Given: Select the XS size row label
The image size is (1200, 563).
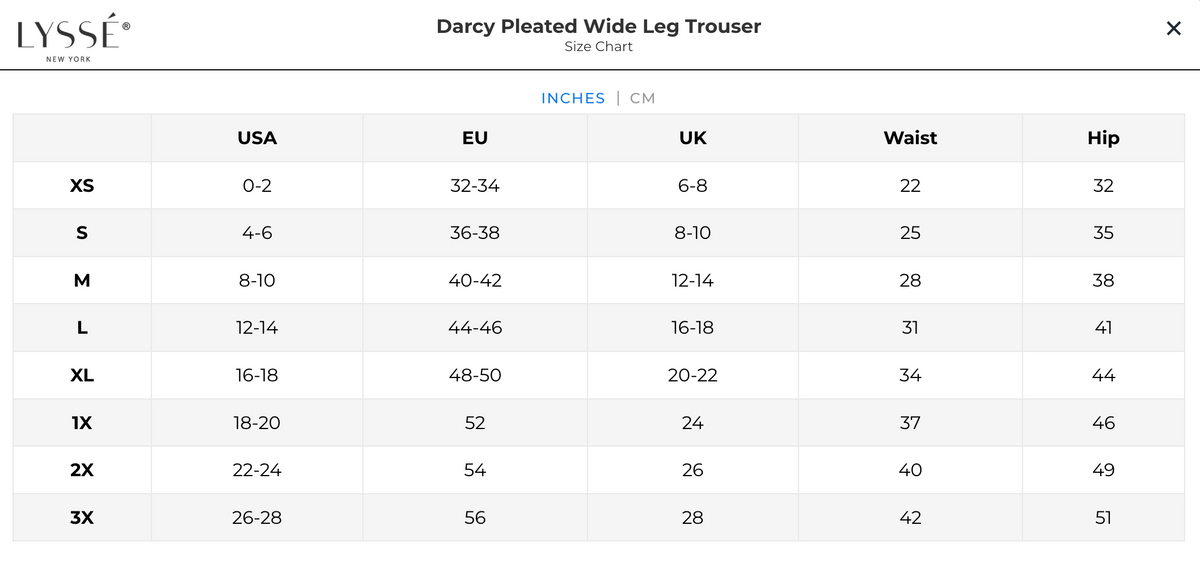Looking at the screenshot, I should (x=82, y=186).
